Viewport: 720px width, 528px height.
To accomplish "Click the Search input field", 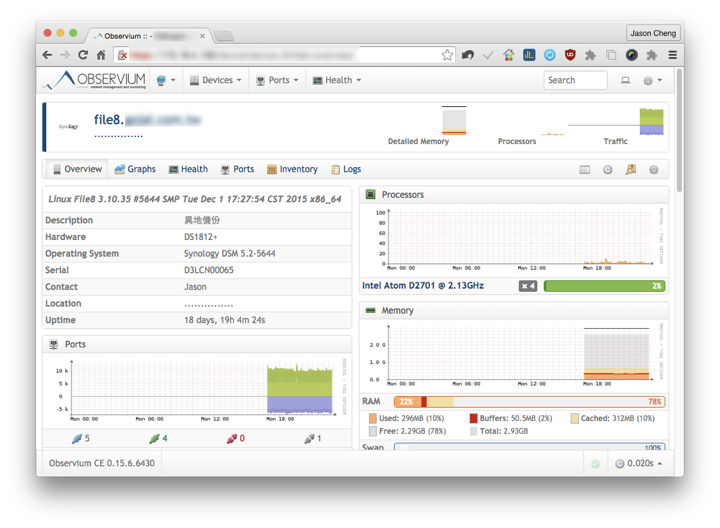I will 575,80.
